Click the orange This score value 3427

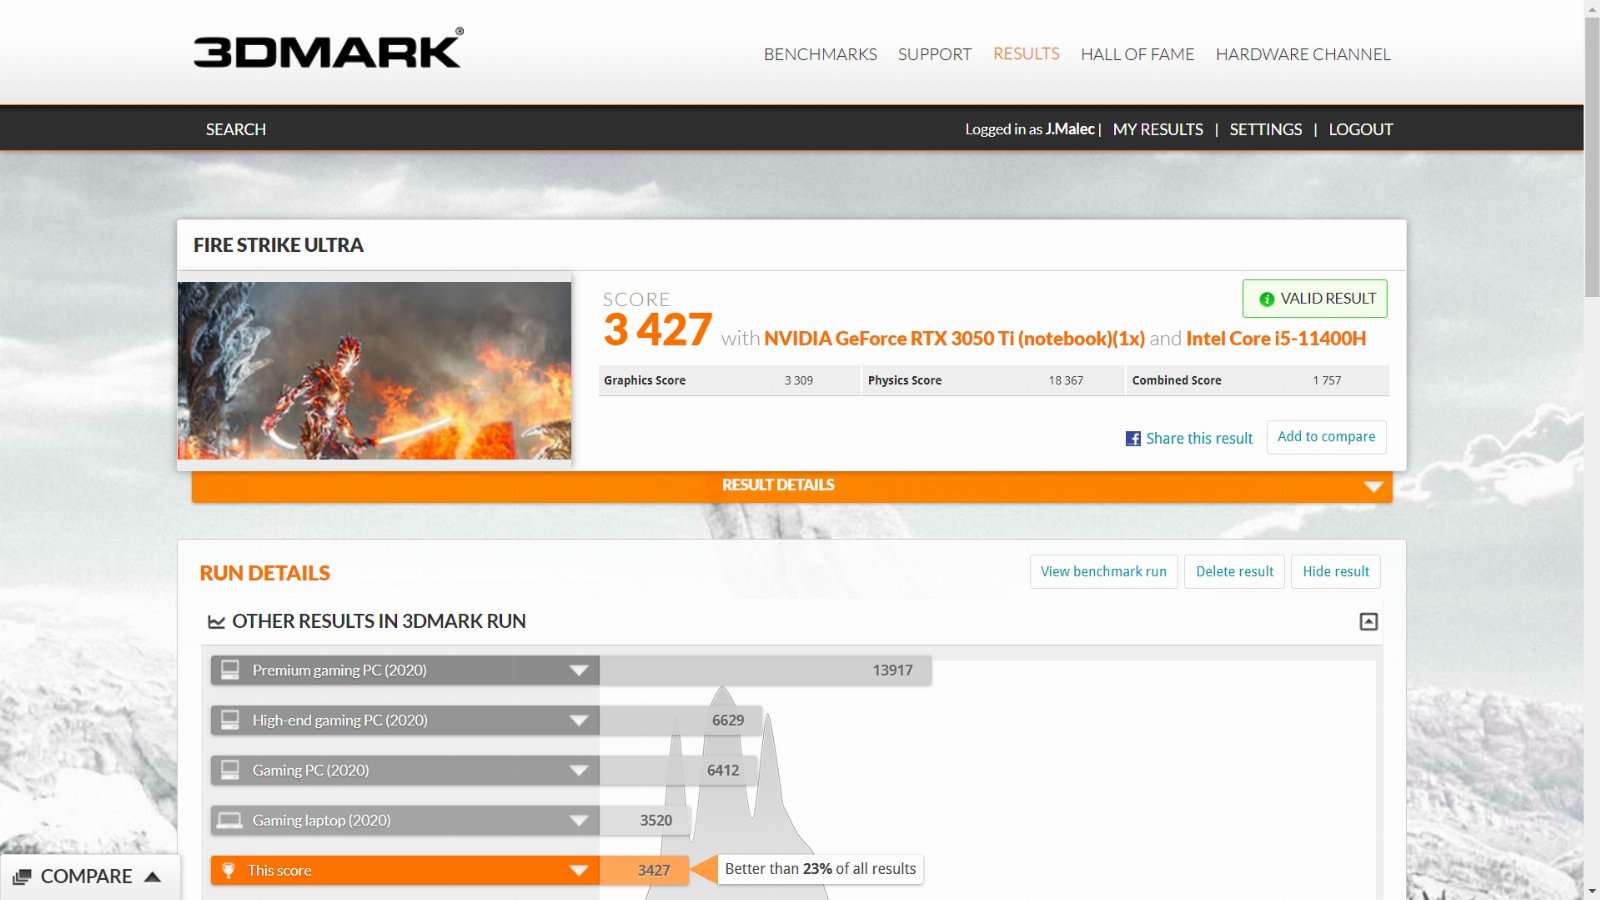pyautogui.click(x=654, y=870)
